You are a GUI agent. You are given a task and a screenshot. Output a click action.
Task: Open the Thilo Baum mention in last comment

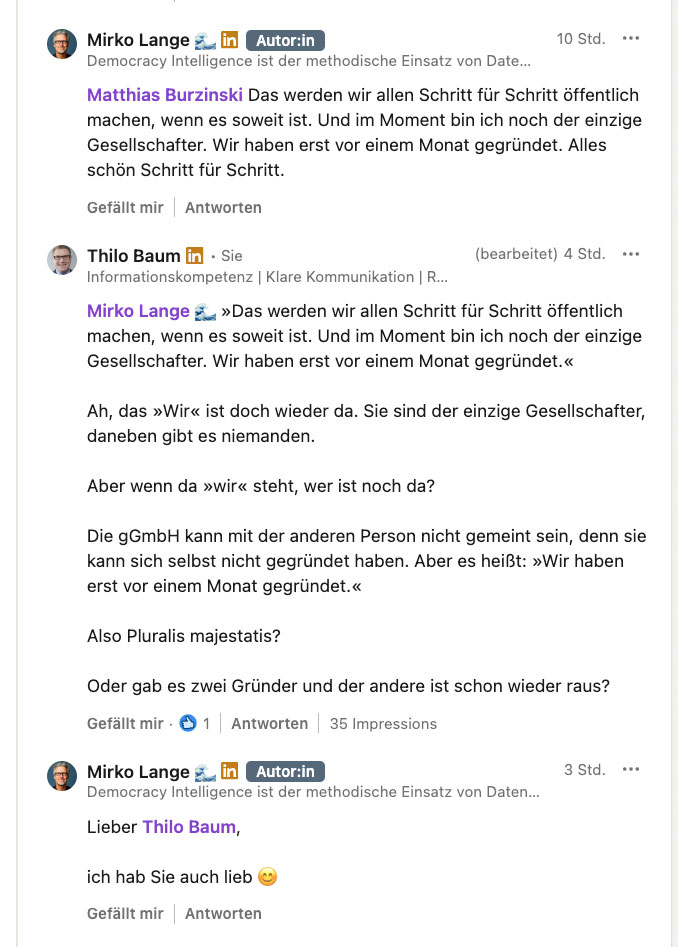pos(189,827)
